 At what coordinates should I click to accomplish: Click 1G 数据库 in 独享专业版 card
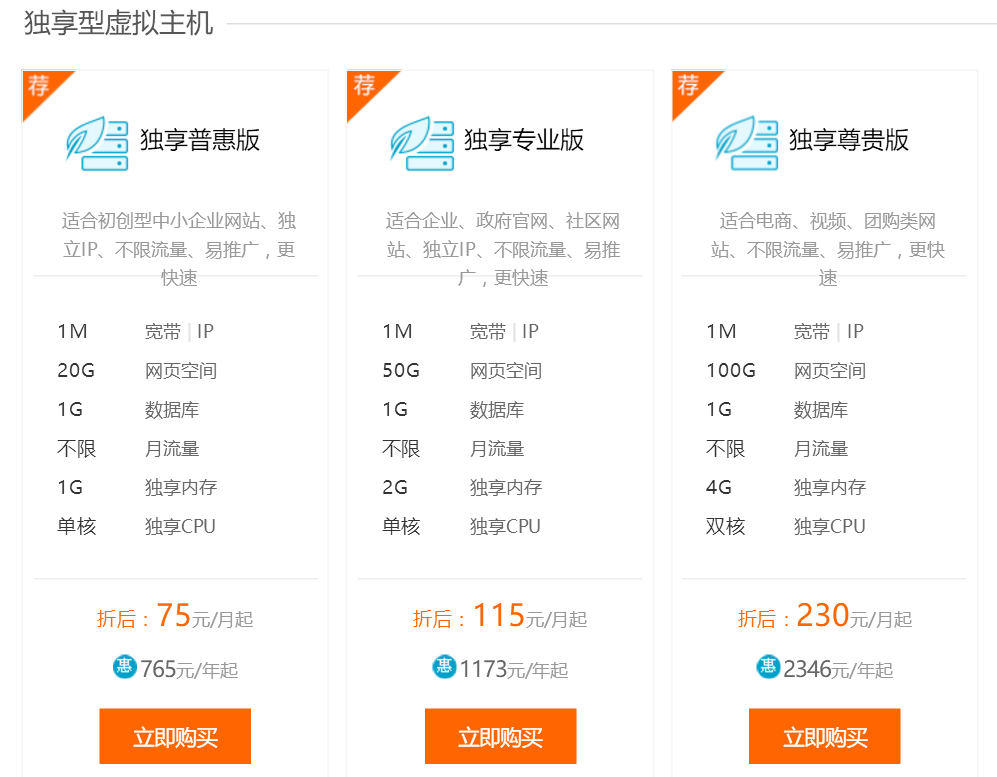click(453, 410)
